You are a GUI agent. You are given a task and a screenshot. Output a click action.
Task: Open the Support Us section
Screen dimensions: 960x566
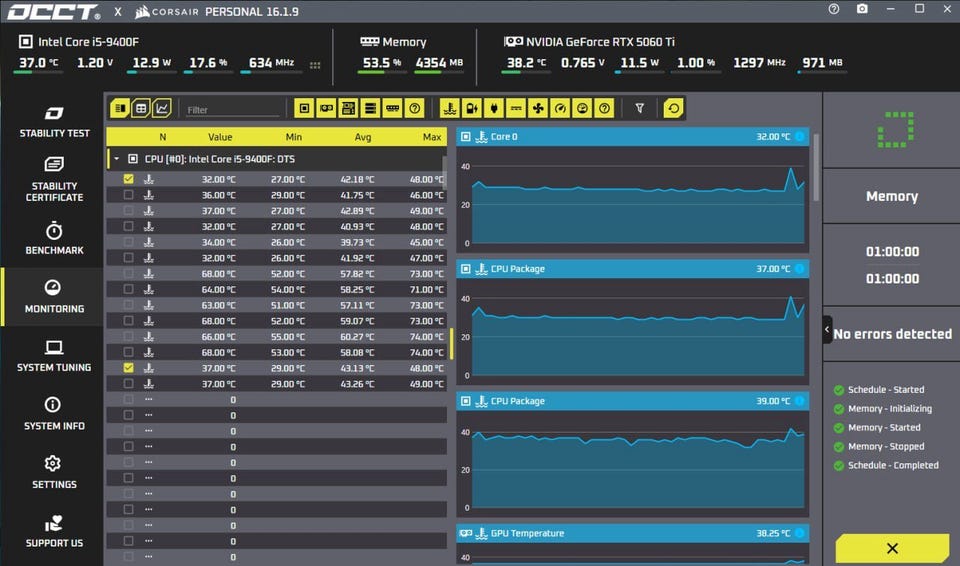(x=54, y=532)
